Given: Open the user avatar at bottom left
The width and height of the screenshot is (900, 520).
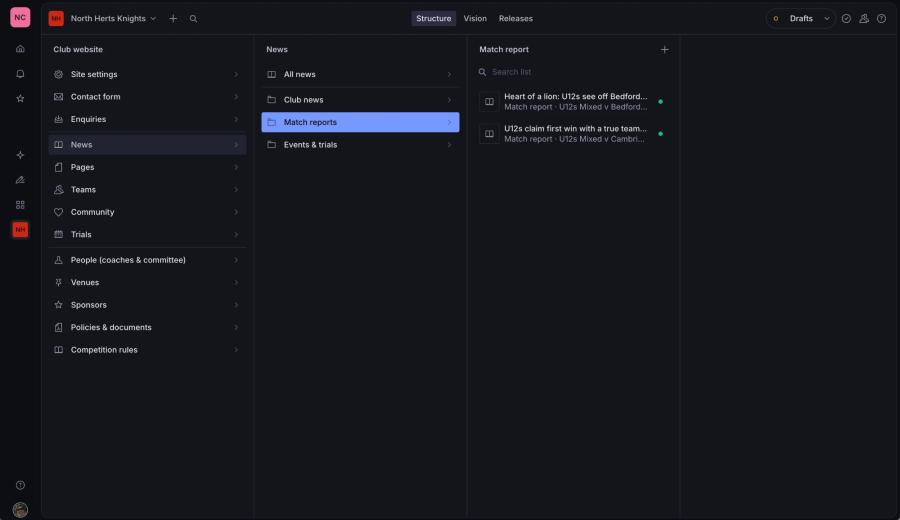Looking at the screenshot, I should [20, 510].
